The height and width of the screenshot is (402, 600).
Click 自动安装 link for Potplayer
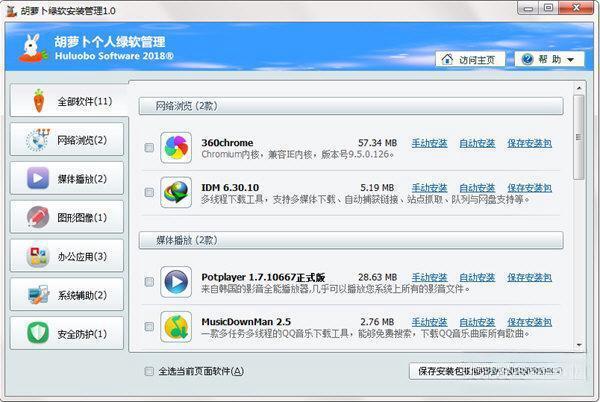477,277
